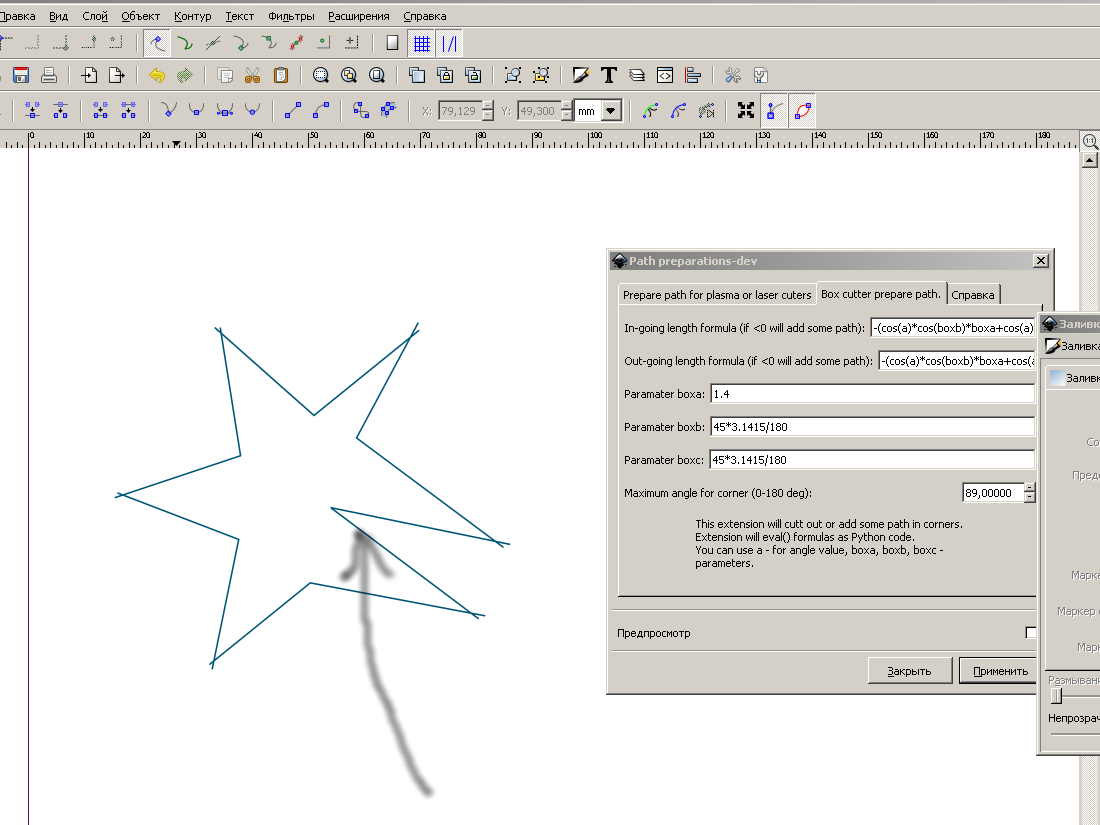Close the Path preparations-dev dialog

click(x=1041, y=260)
